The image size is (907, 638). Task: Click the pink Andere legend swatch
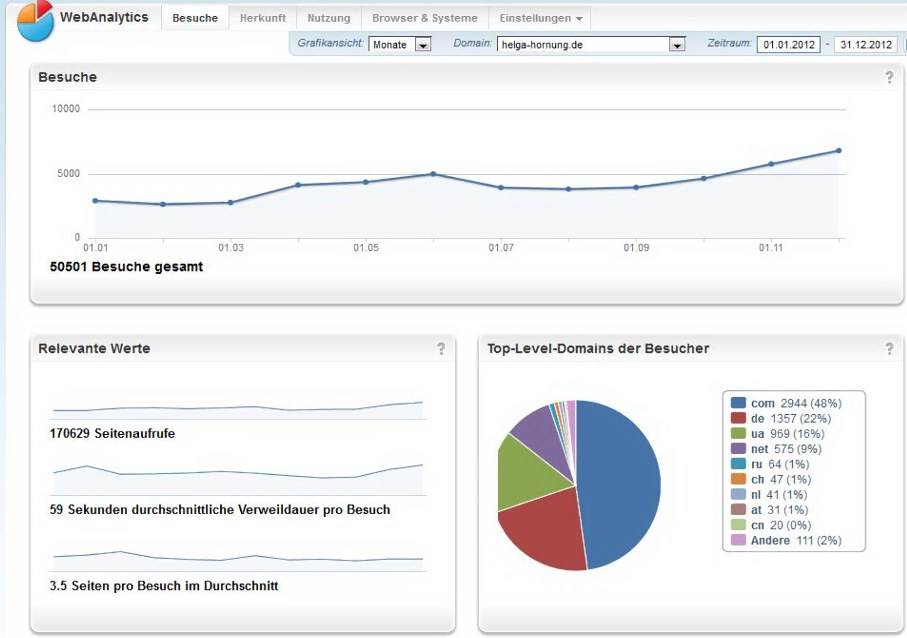(738, 540)
